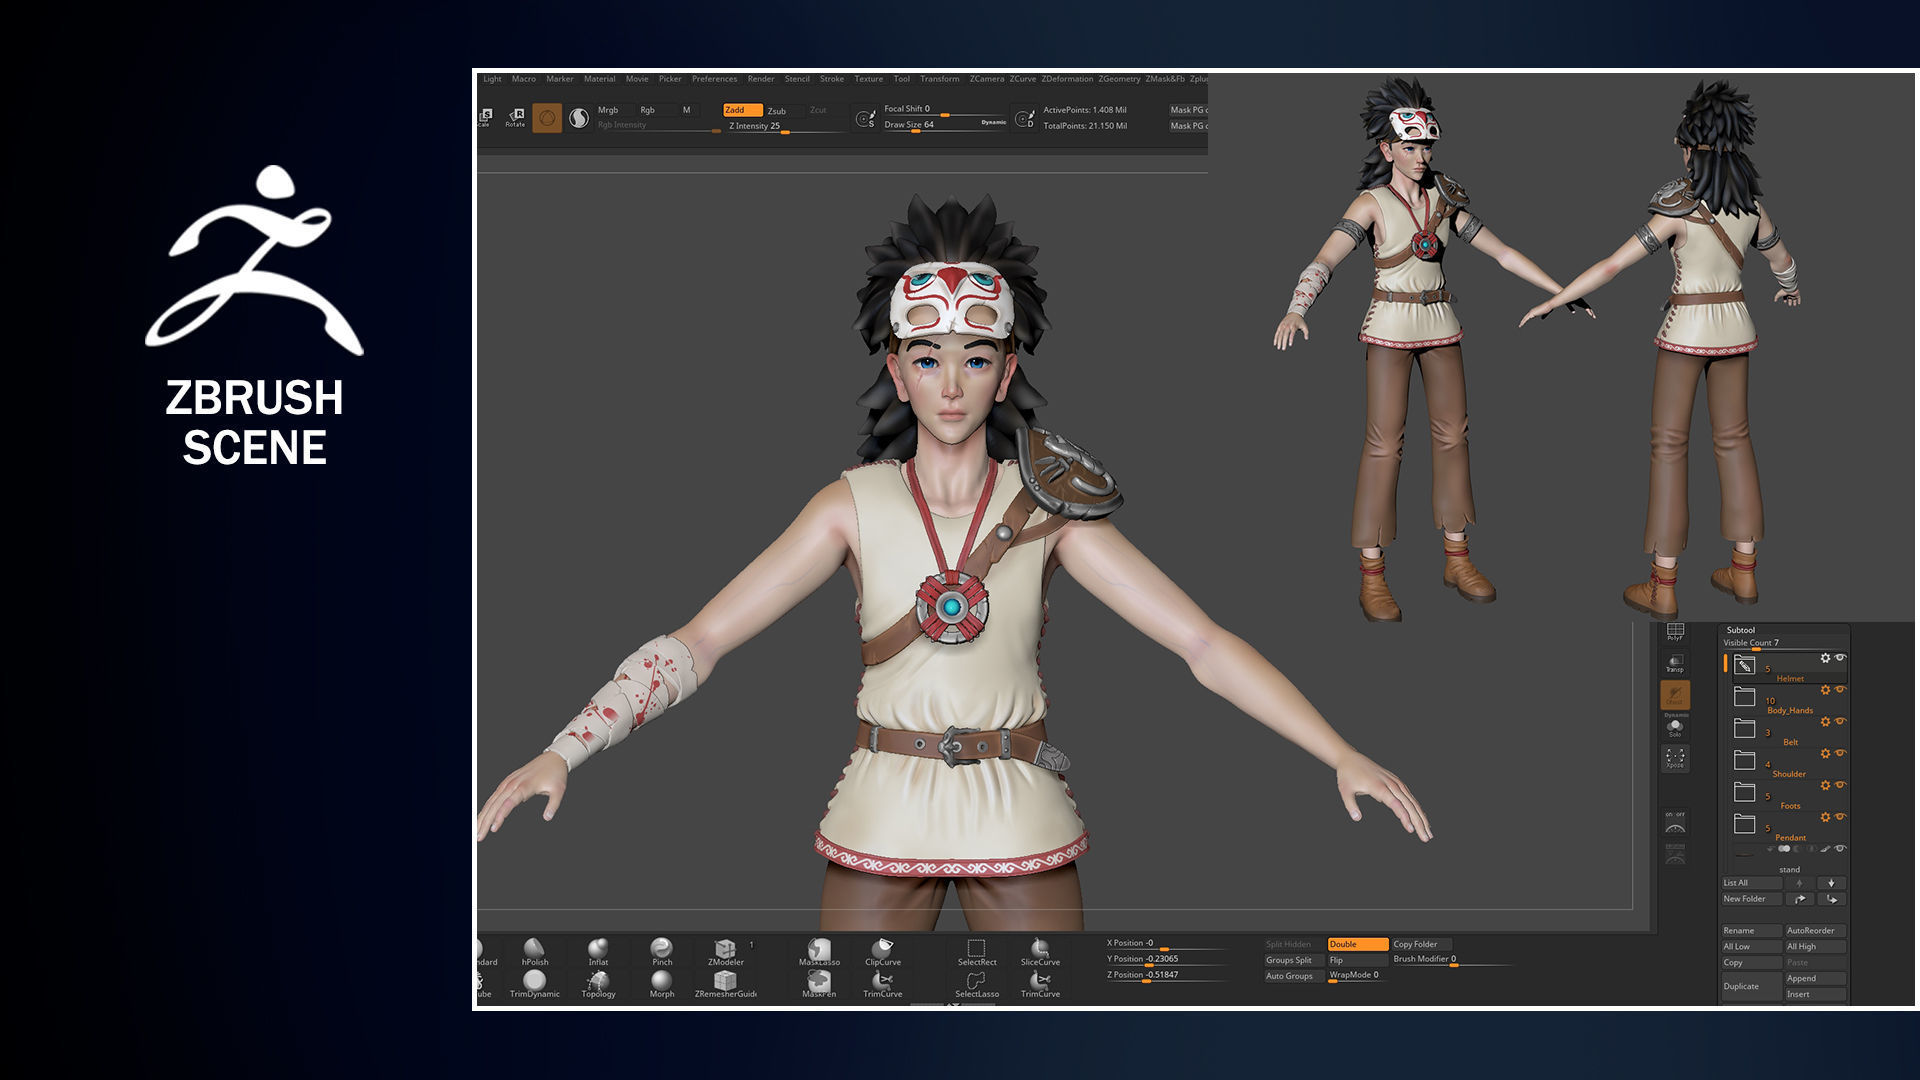The height and width of the screenshot is (1080, 1920).
Task: Move subtool down with down arrow
Action: (x=1831, y=883)
